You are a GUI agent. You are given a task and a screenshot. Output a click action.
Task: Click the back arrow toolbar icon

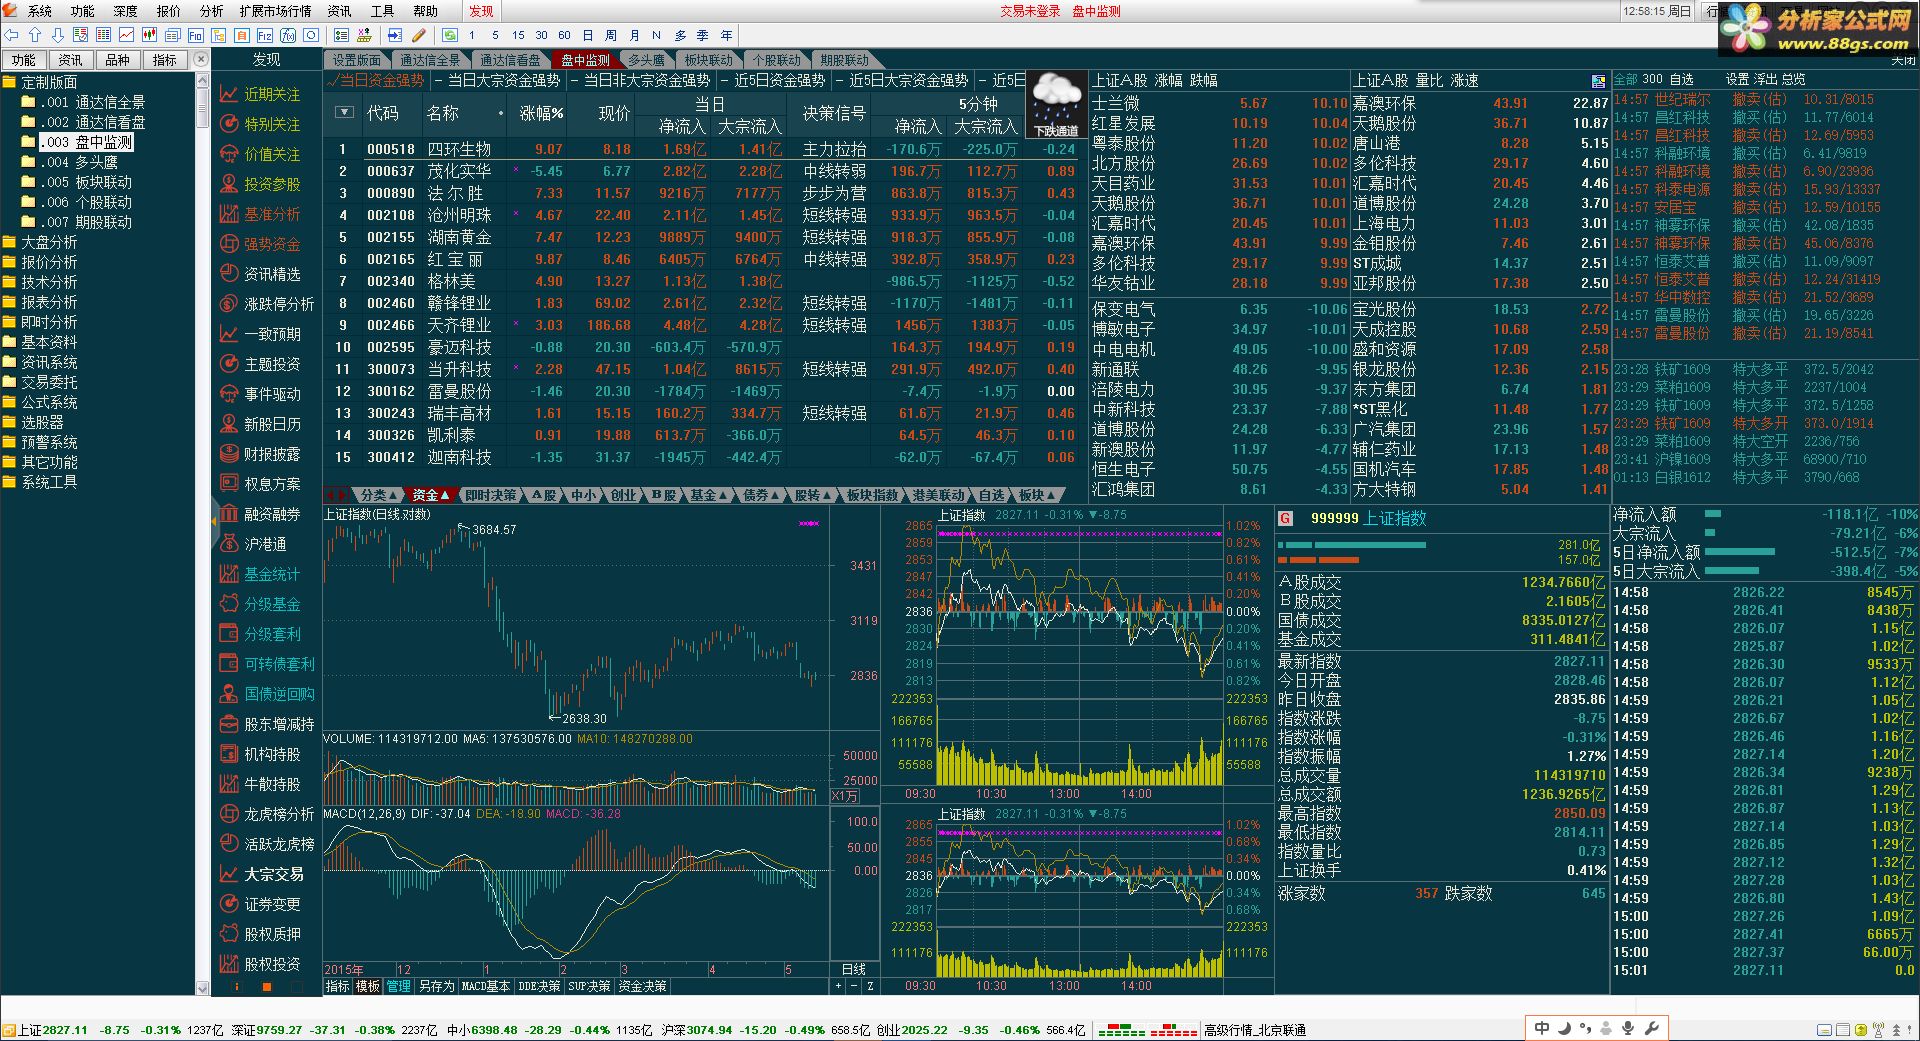click(11, 35)
